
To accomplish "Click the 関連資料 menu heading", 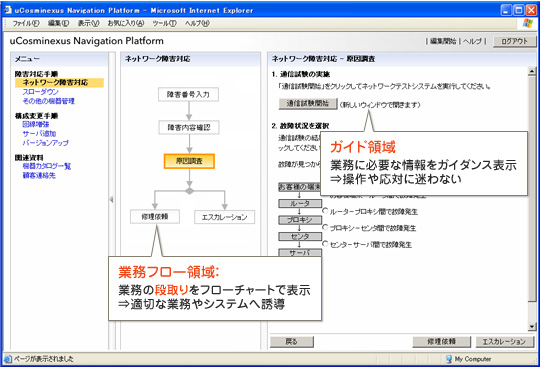I will 29,157.
